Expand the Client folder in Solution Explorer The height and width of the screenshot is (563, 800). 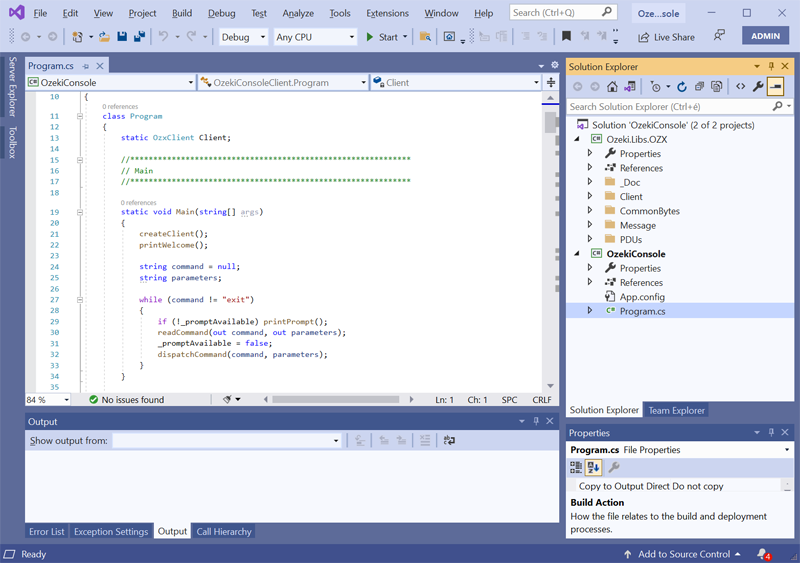[x=590, y=195]
